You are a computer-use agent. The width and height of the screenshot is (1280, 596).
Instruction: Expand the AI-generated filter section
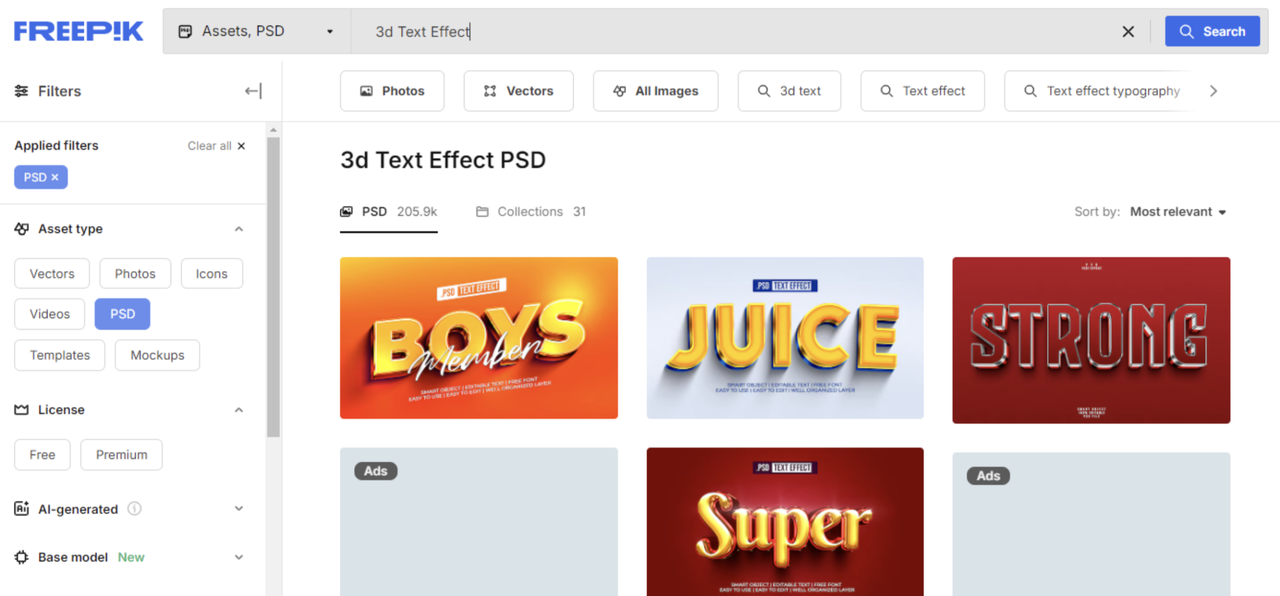point(239,509)
